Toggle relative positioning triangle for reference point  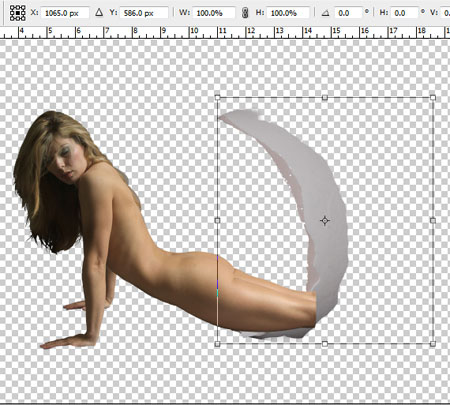(x=99, y=13)
